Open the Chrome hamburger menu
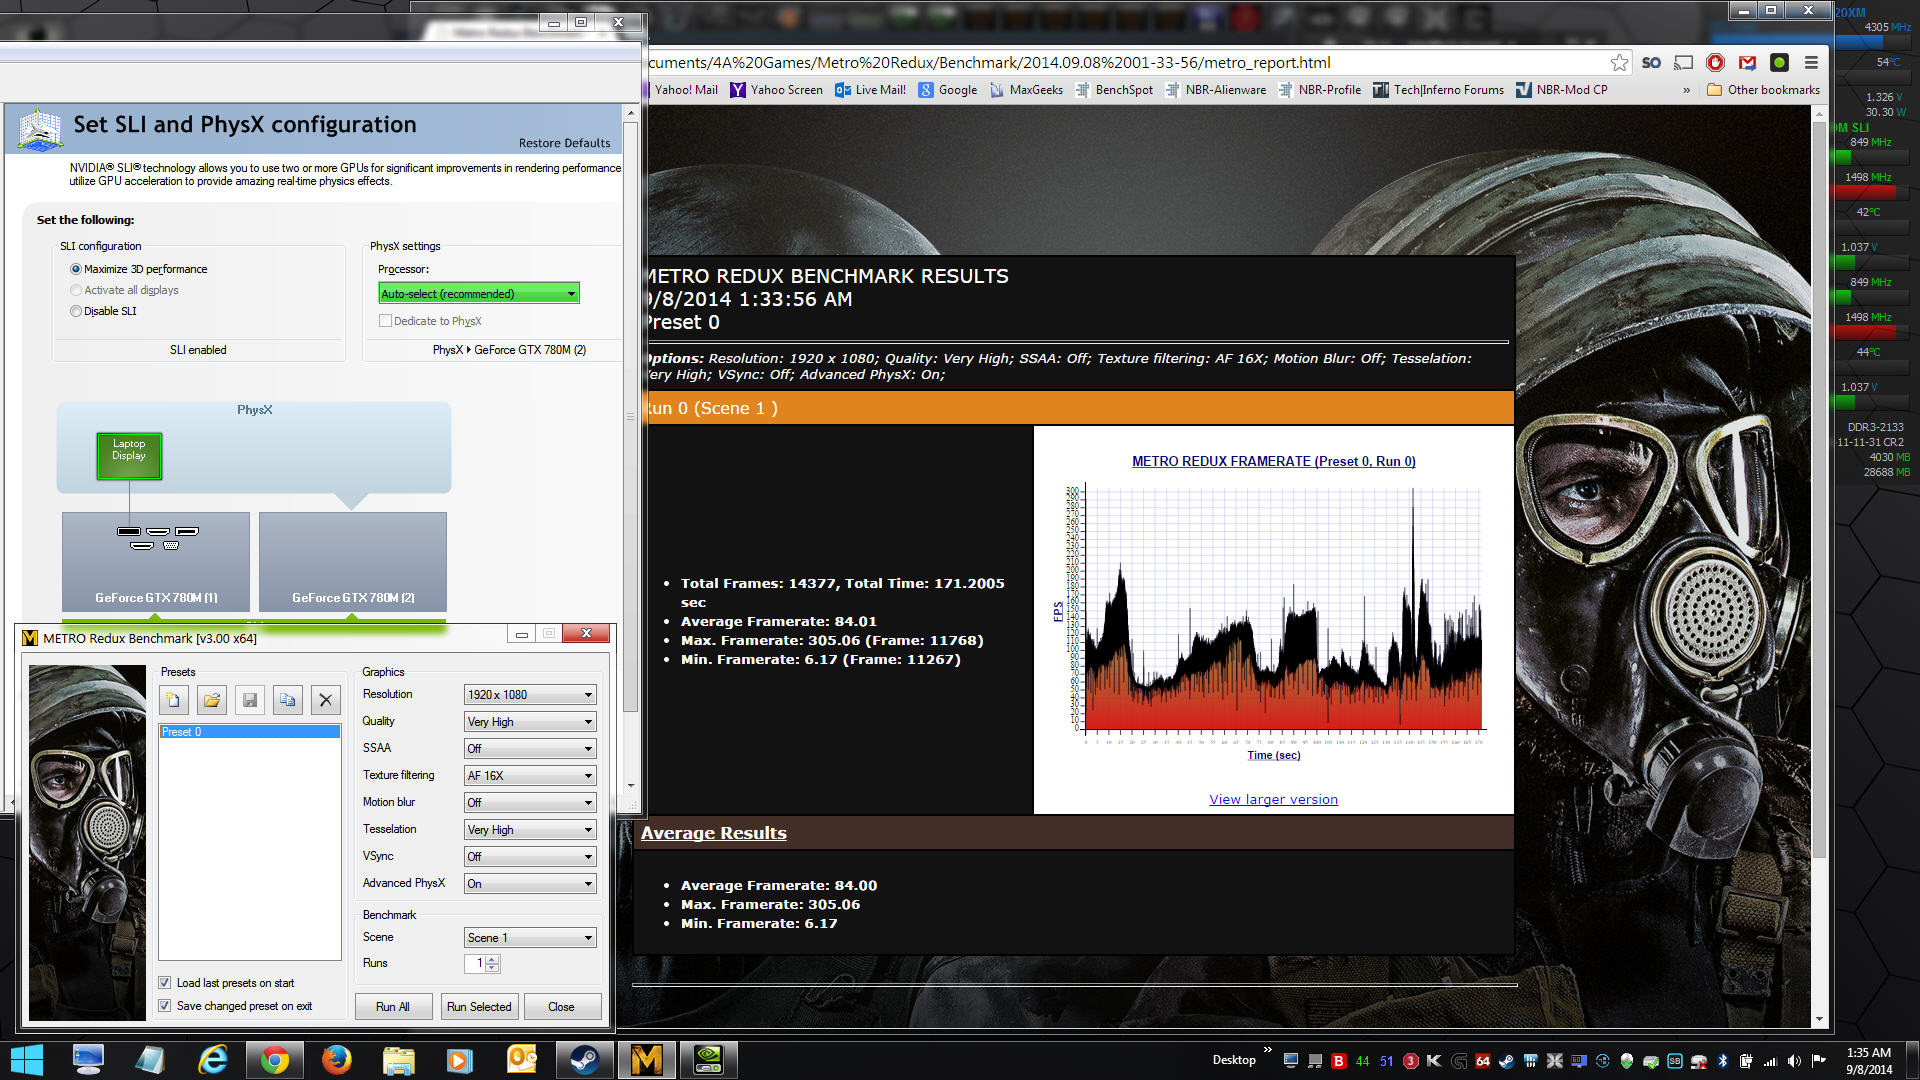Viewport: 1920px width, 1080px height. [x=1811, y=62]
